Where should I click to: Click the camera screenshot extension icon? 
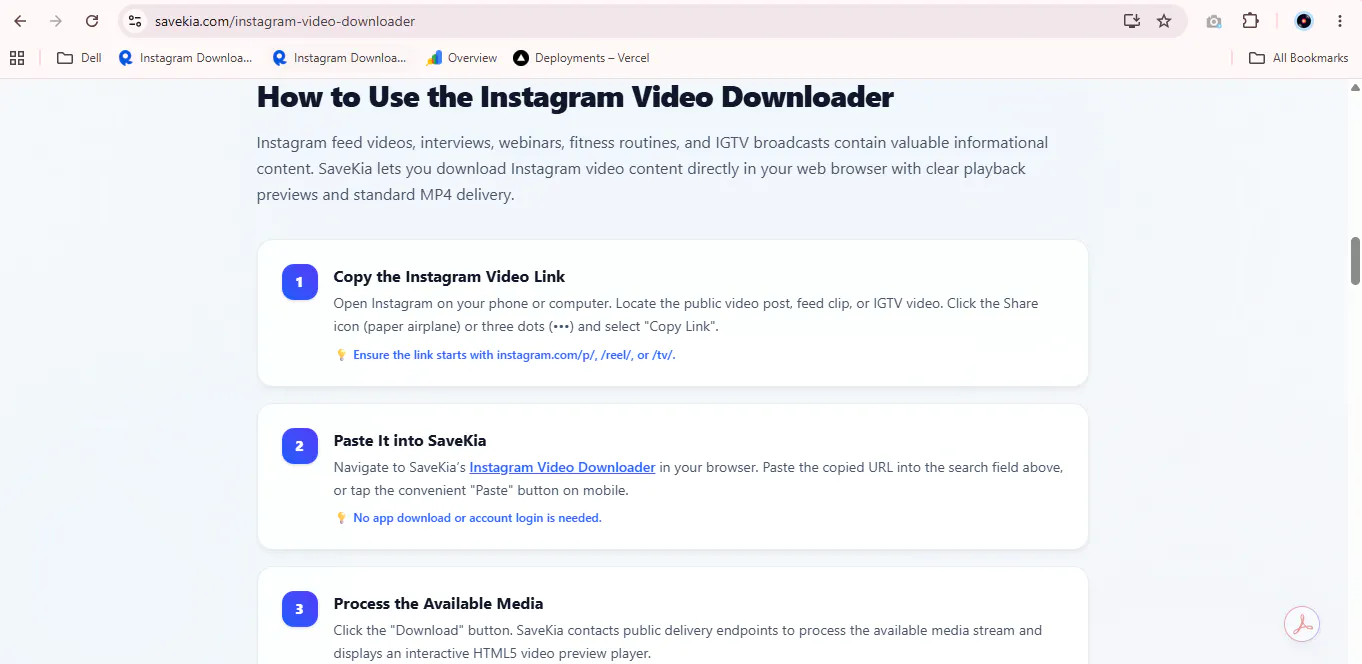point(1214,21)
